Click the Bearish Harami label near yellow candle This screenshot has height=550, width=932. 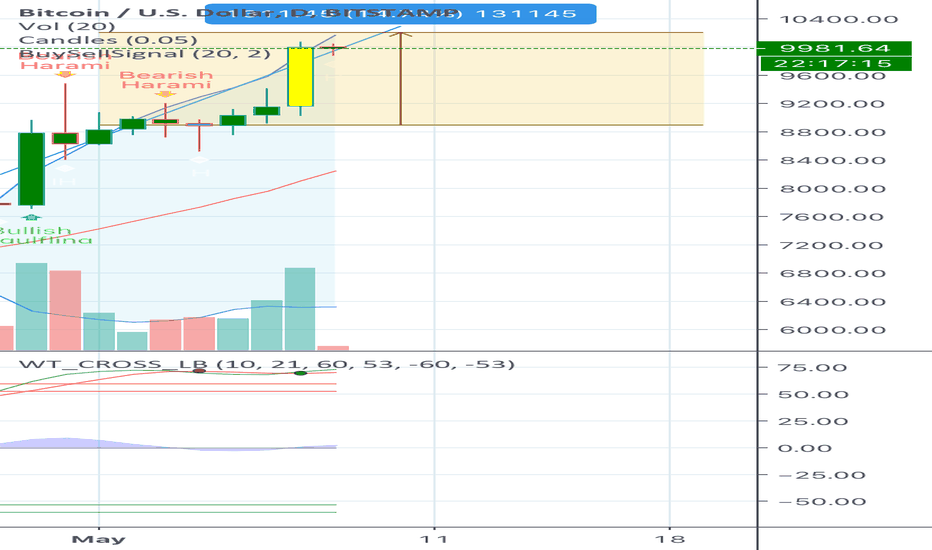(x=166, y=80)
